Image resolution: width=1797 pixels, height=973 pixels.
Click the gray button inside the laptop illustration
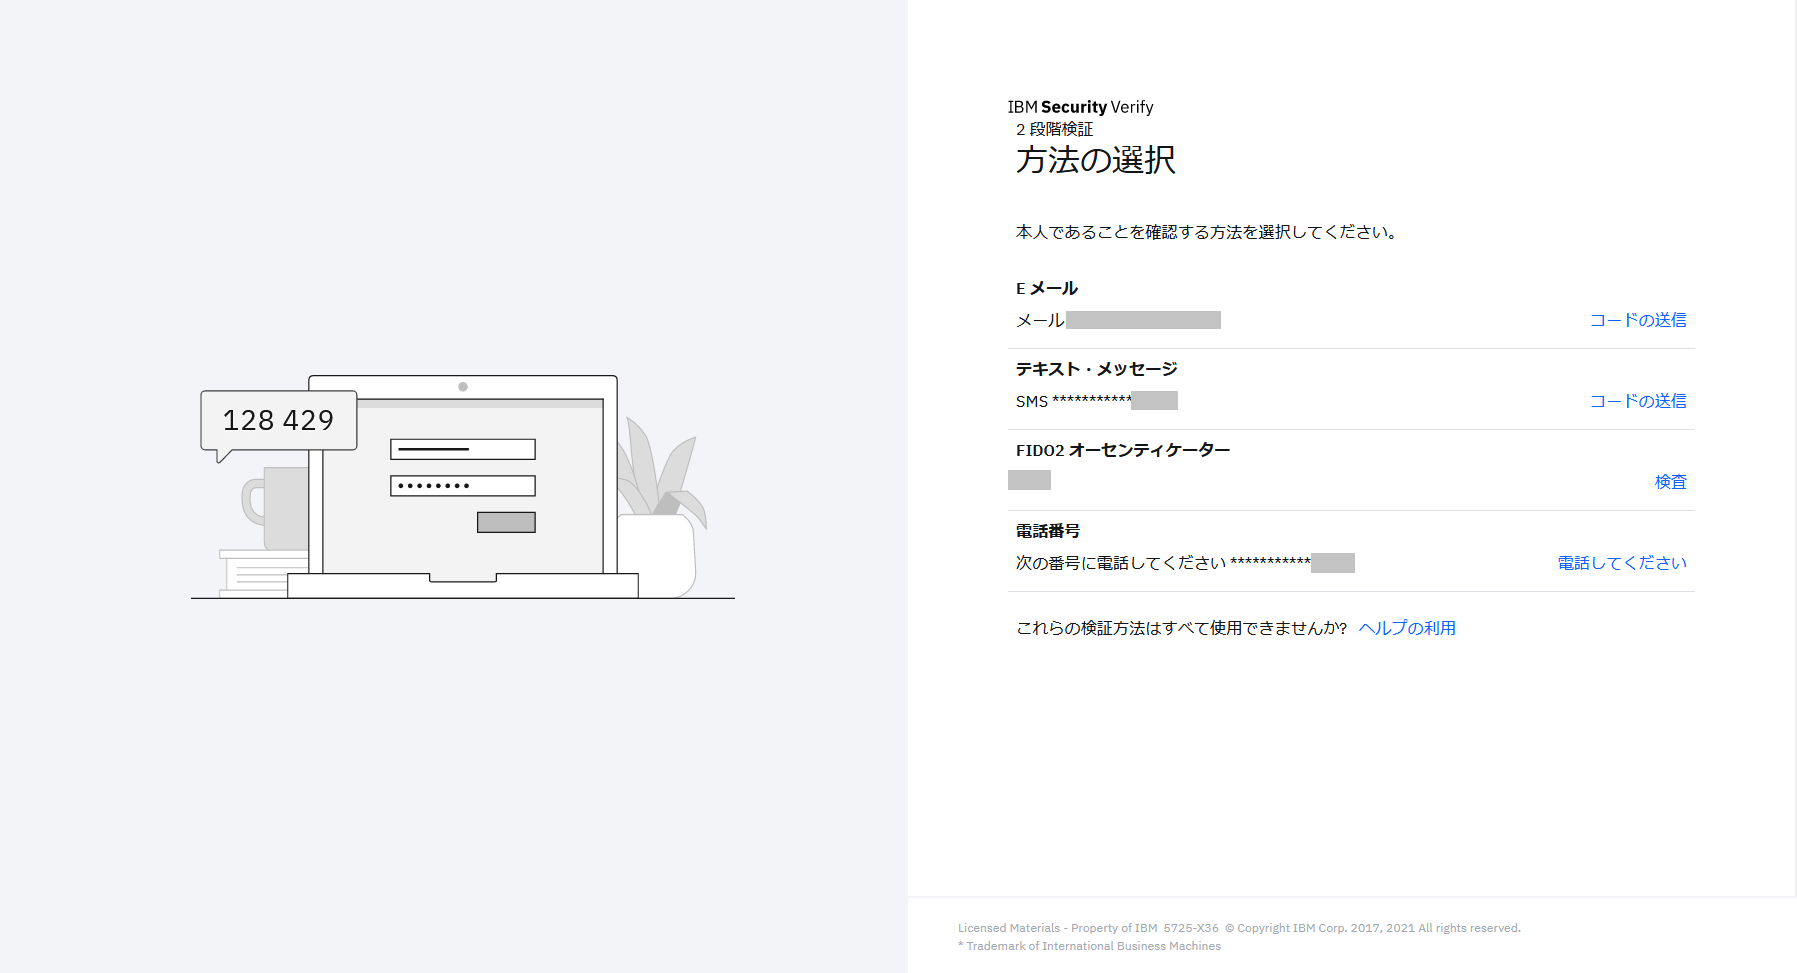pos(506,521)
